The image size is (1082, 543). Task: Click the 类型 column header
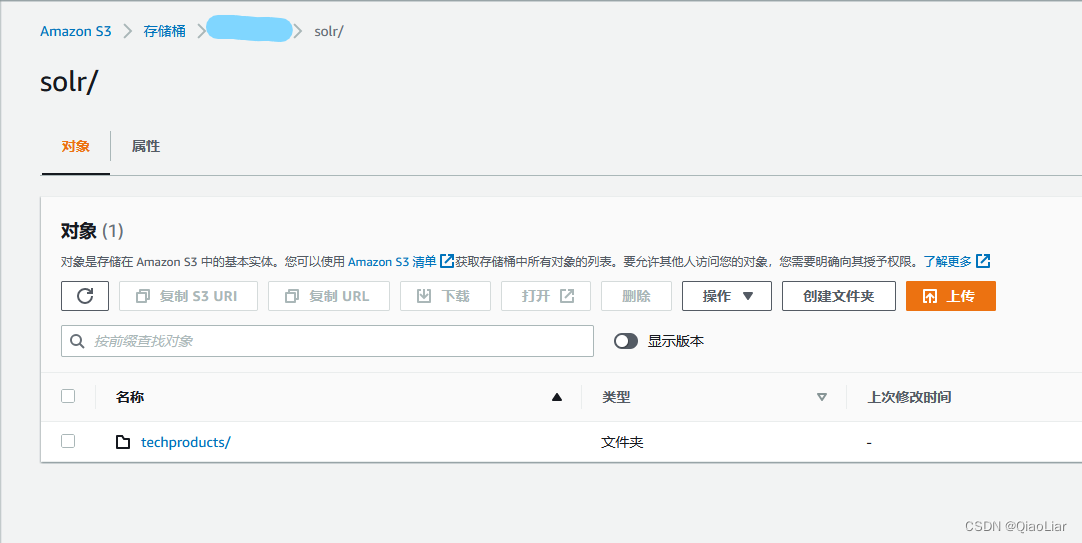(x=616, y=397)
